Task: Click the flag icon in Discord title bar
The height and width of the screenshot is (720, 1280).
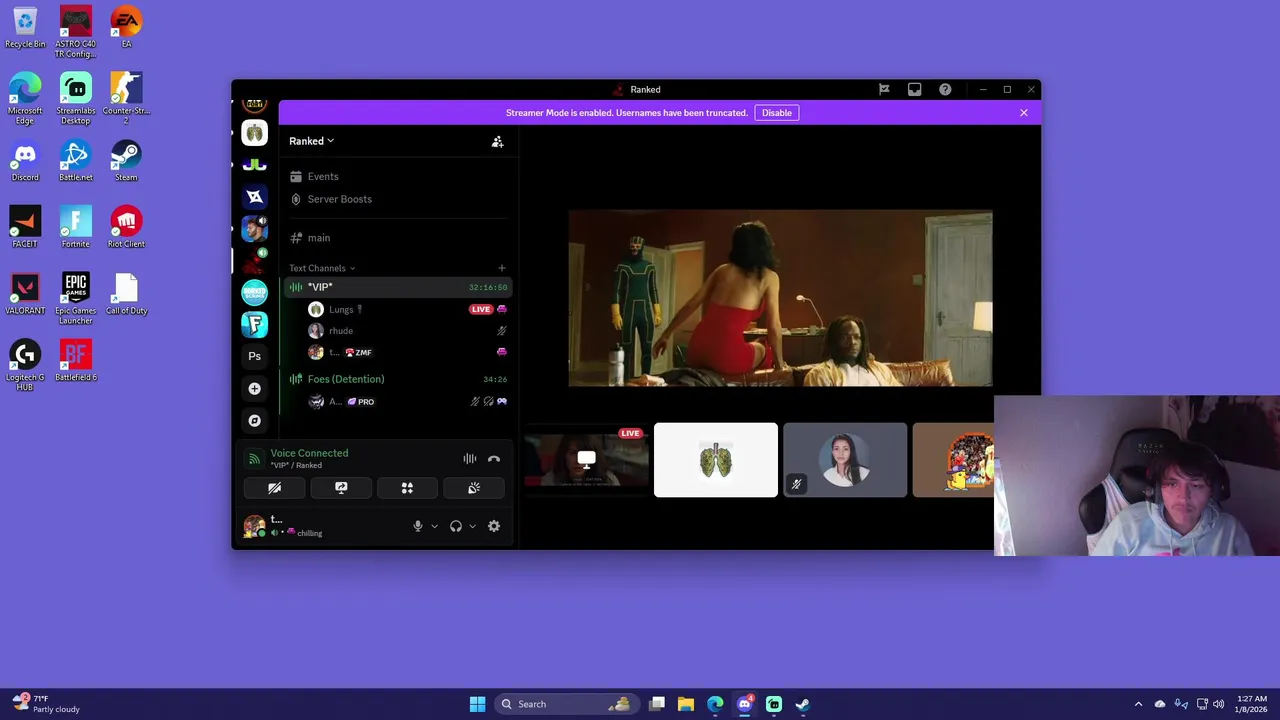Action: coord(884,89)
